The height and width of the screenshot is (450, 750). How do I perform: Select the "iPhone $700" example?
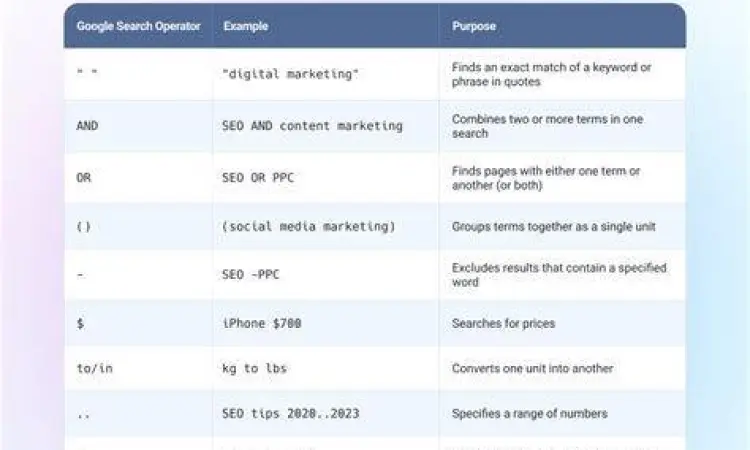click(261, 323)
